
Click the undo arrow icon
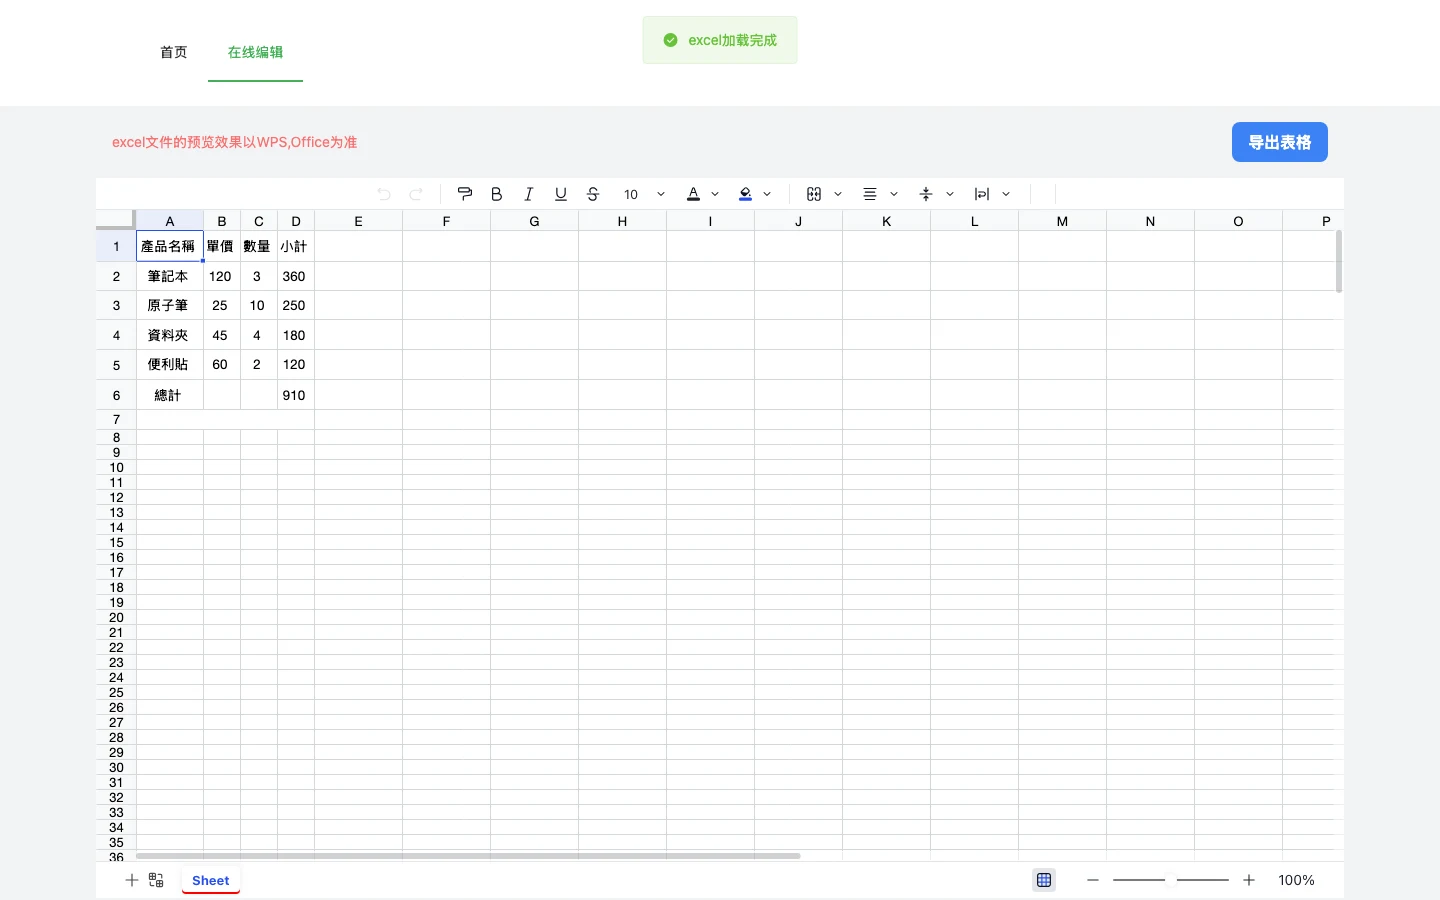click(384, 194)
